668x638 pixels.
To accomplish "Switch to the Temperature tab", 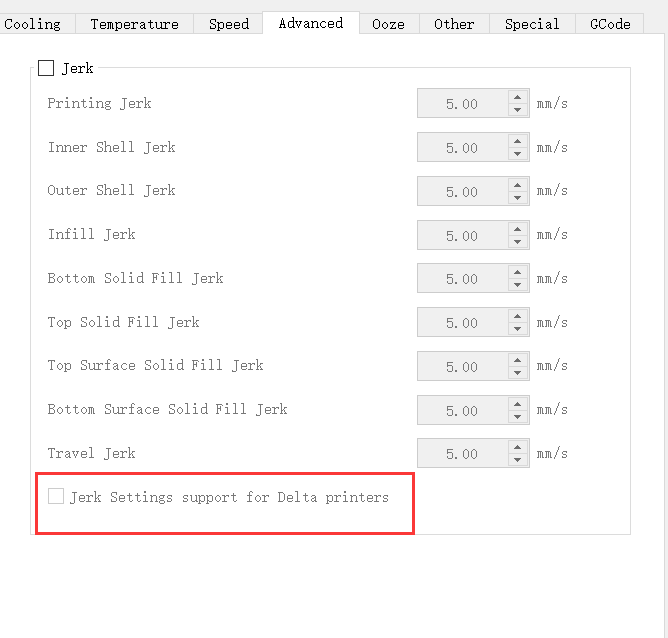I will [135, 24].
